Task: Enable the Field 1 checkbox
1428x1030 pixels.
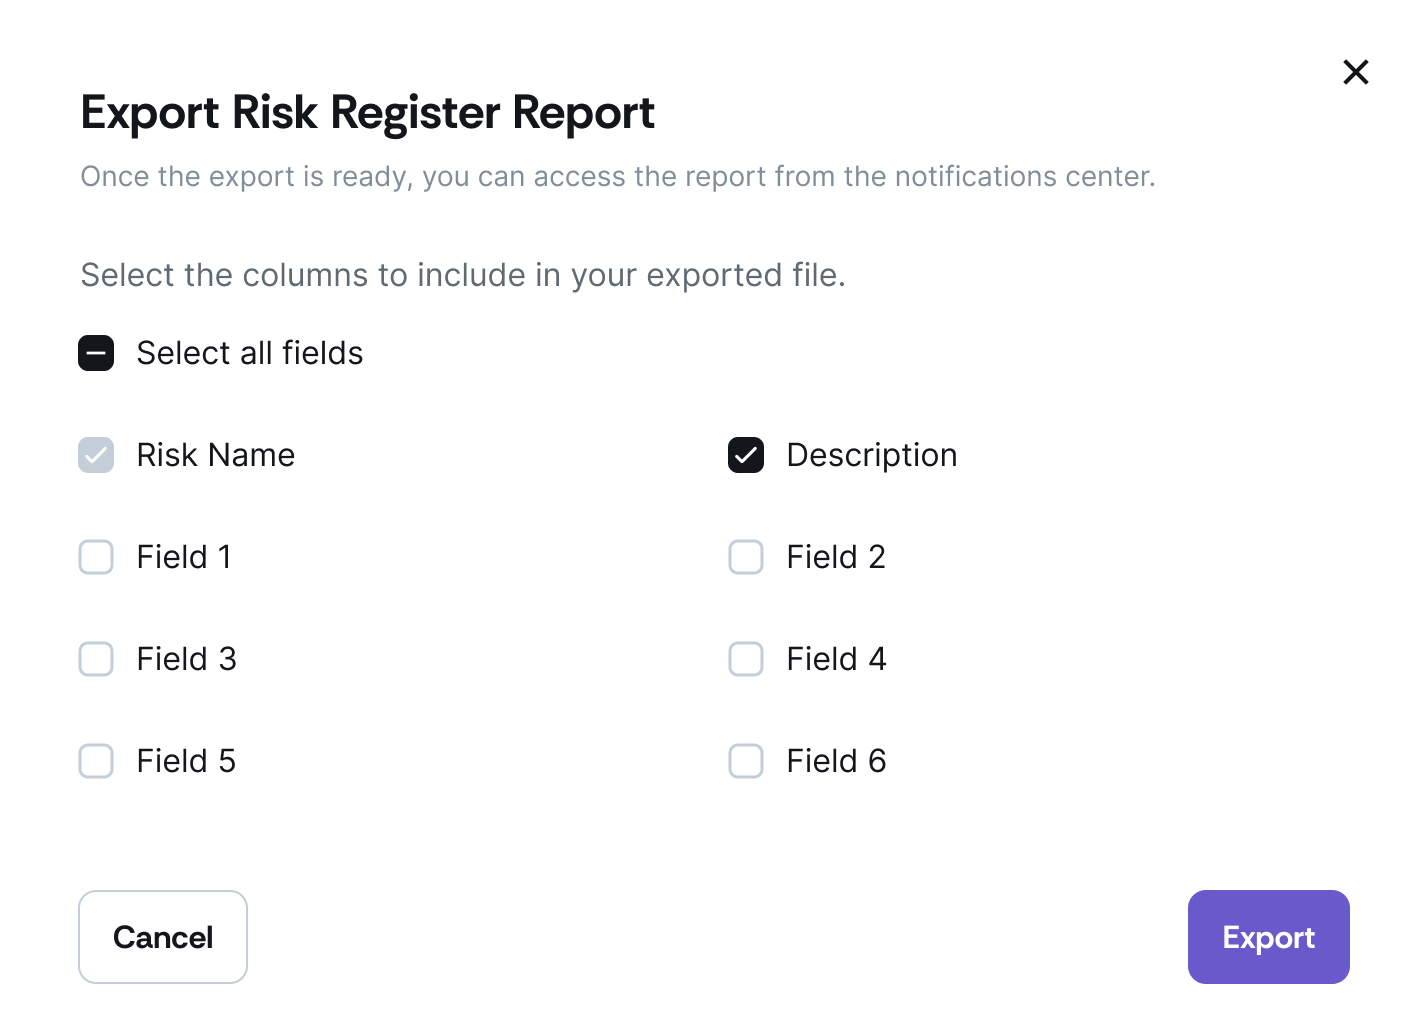Action: pyautogui.click(x=96, y=557)
